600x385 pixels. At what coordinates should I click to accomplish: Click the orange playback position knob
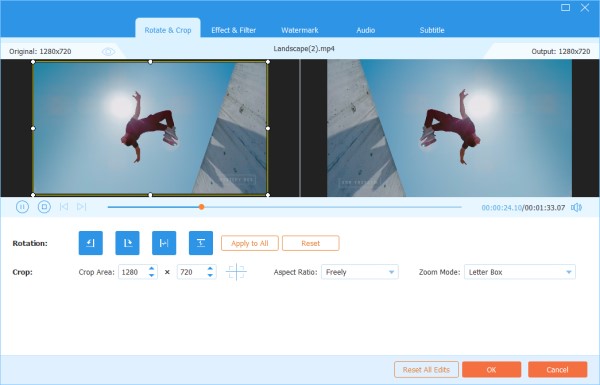coord(201,207)
